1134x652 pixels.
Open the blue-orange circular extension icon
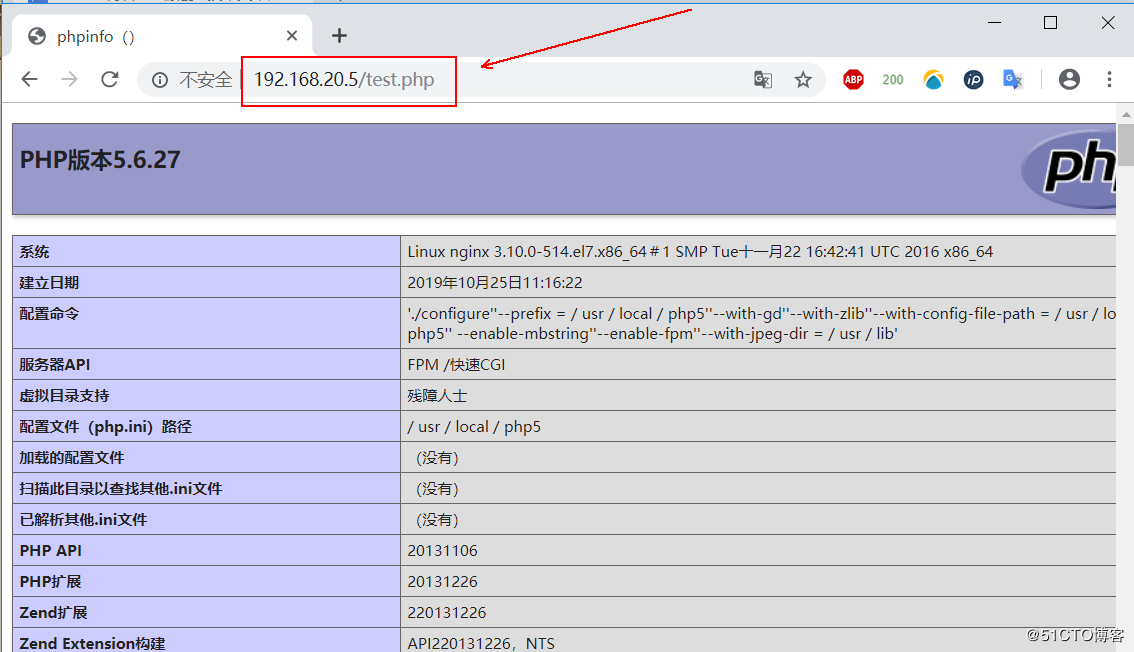point(934,80)
